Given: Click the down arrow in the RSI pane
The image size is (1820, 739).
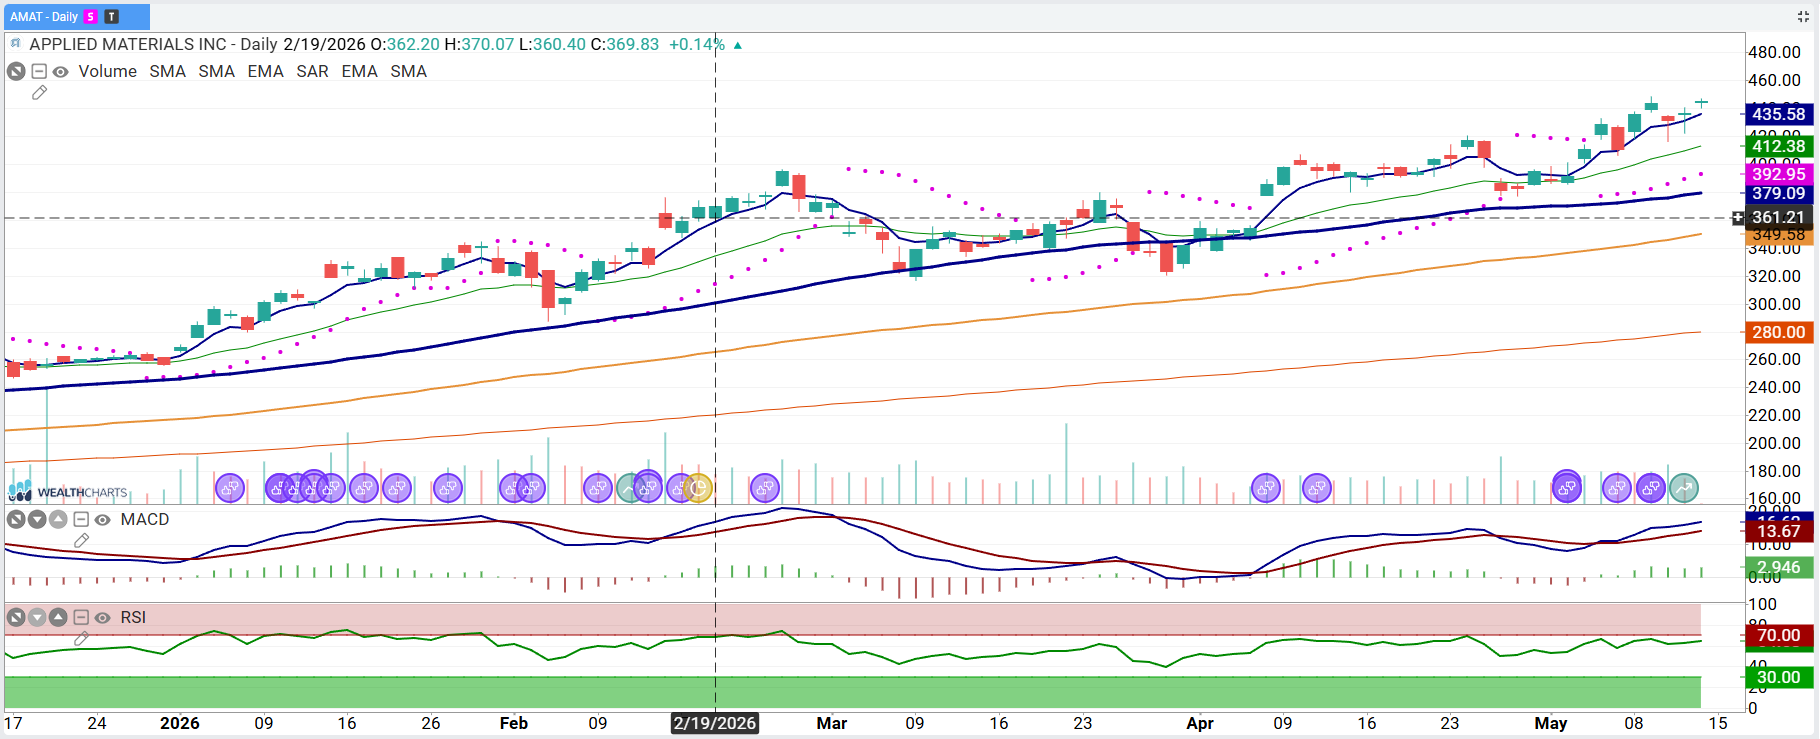Looking at the screenshot, I should pos(37,617).
